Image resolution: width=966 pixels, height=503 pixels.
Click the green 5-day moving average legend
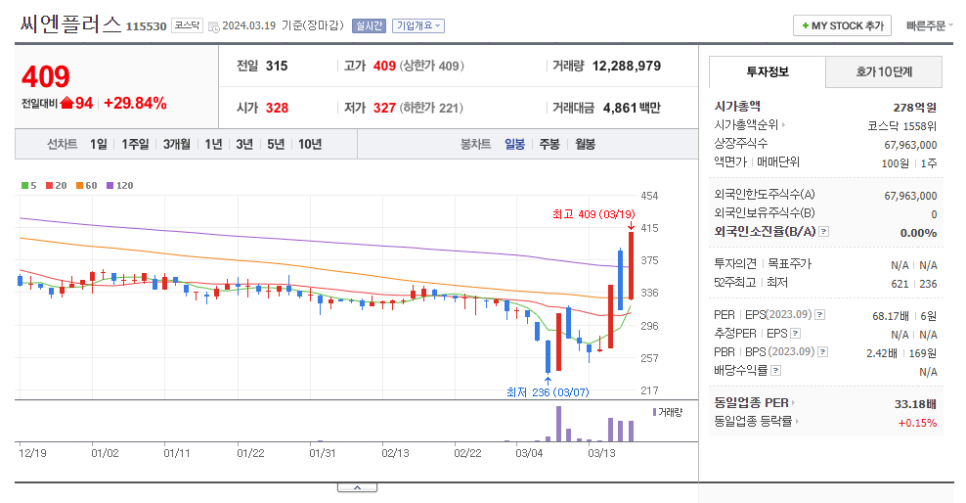pos(29,186)
